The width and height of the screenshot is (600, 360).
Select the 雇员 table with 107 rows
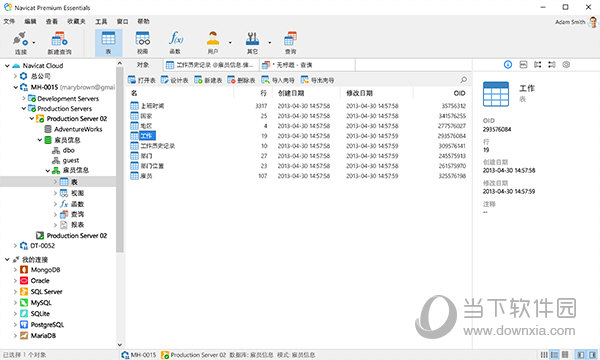(298, 176)
